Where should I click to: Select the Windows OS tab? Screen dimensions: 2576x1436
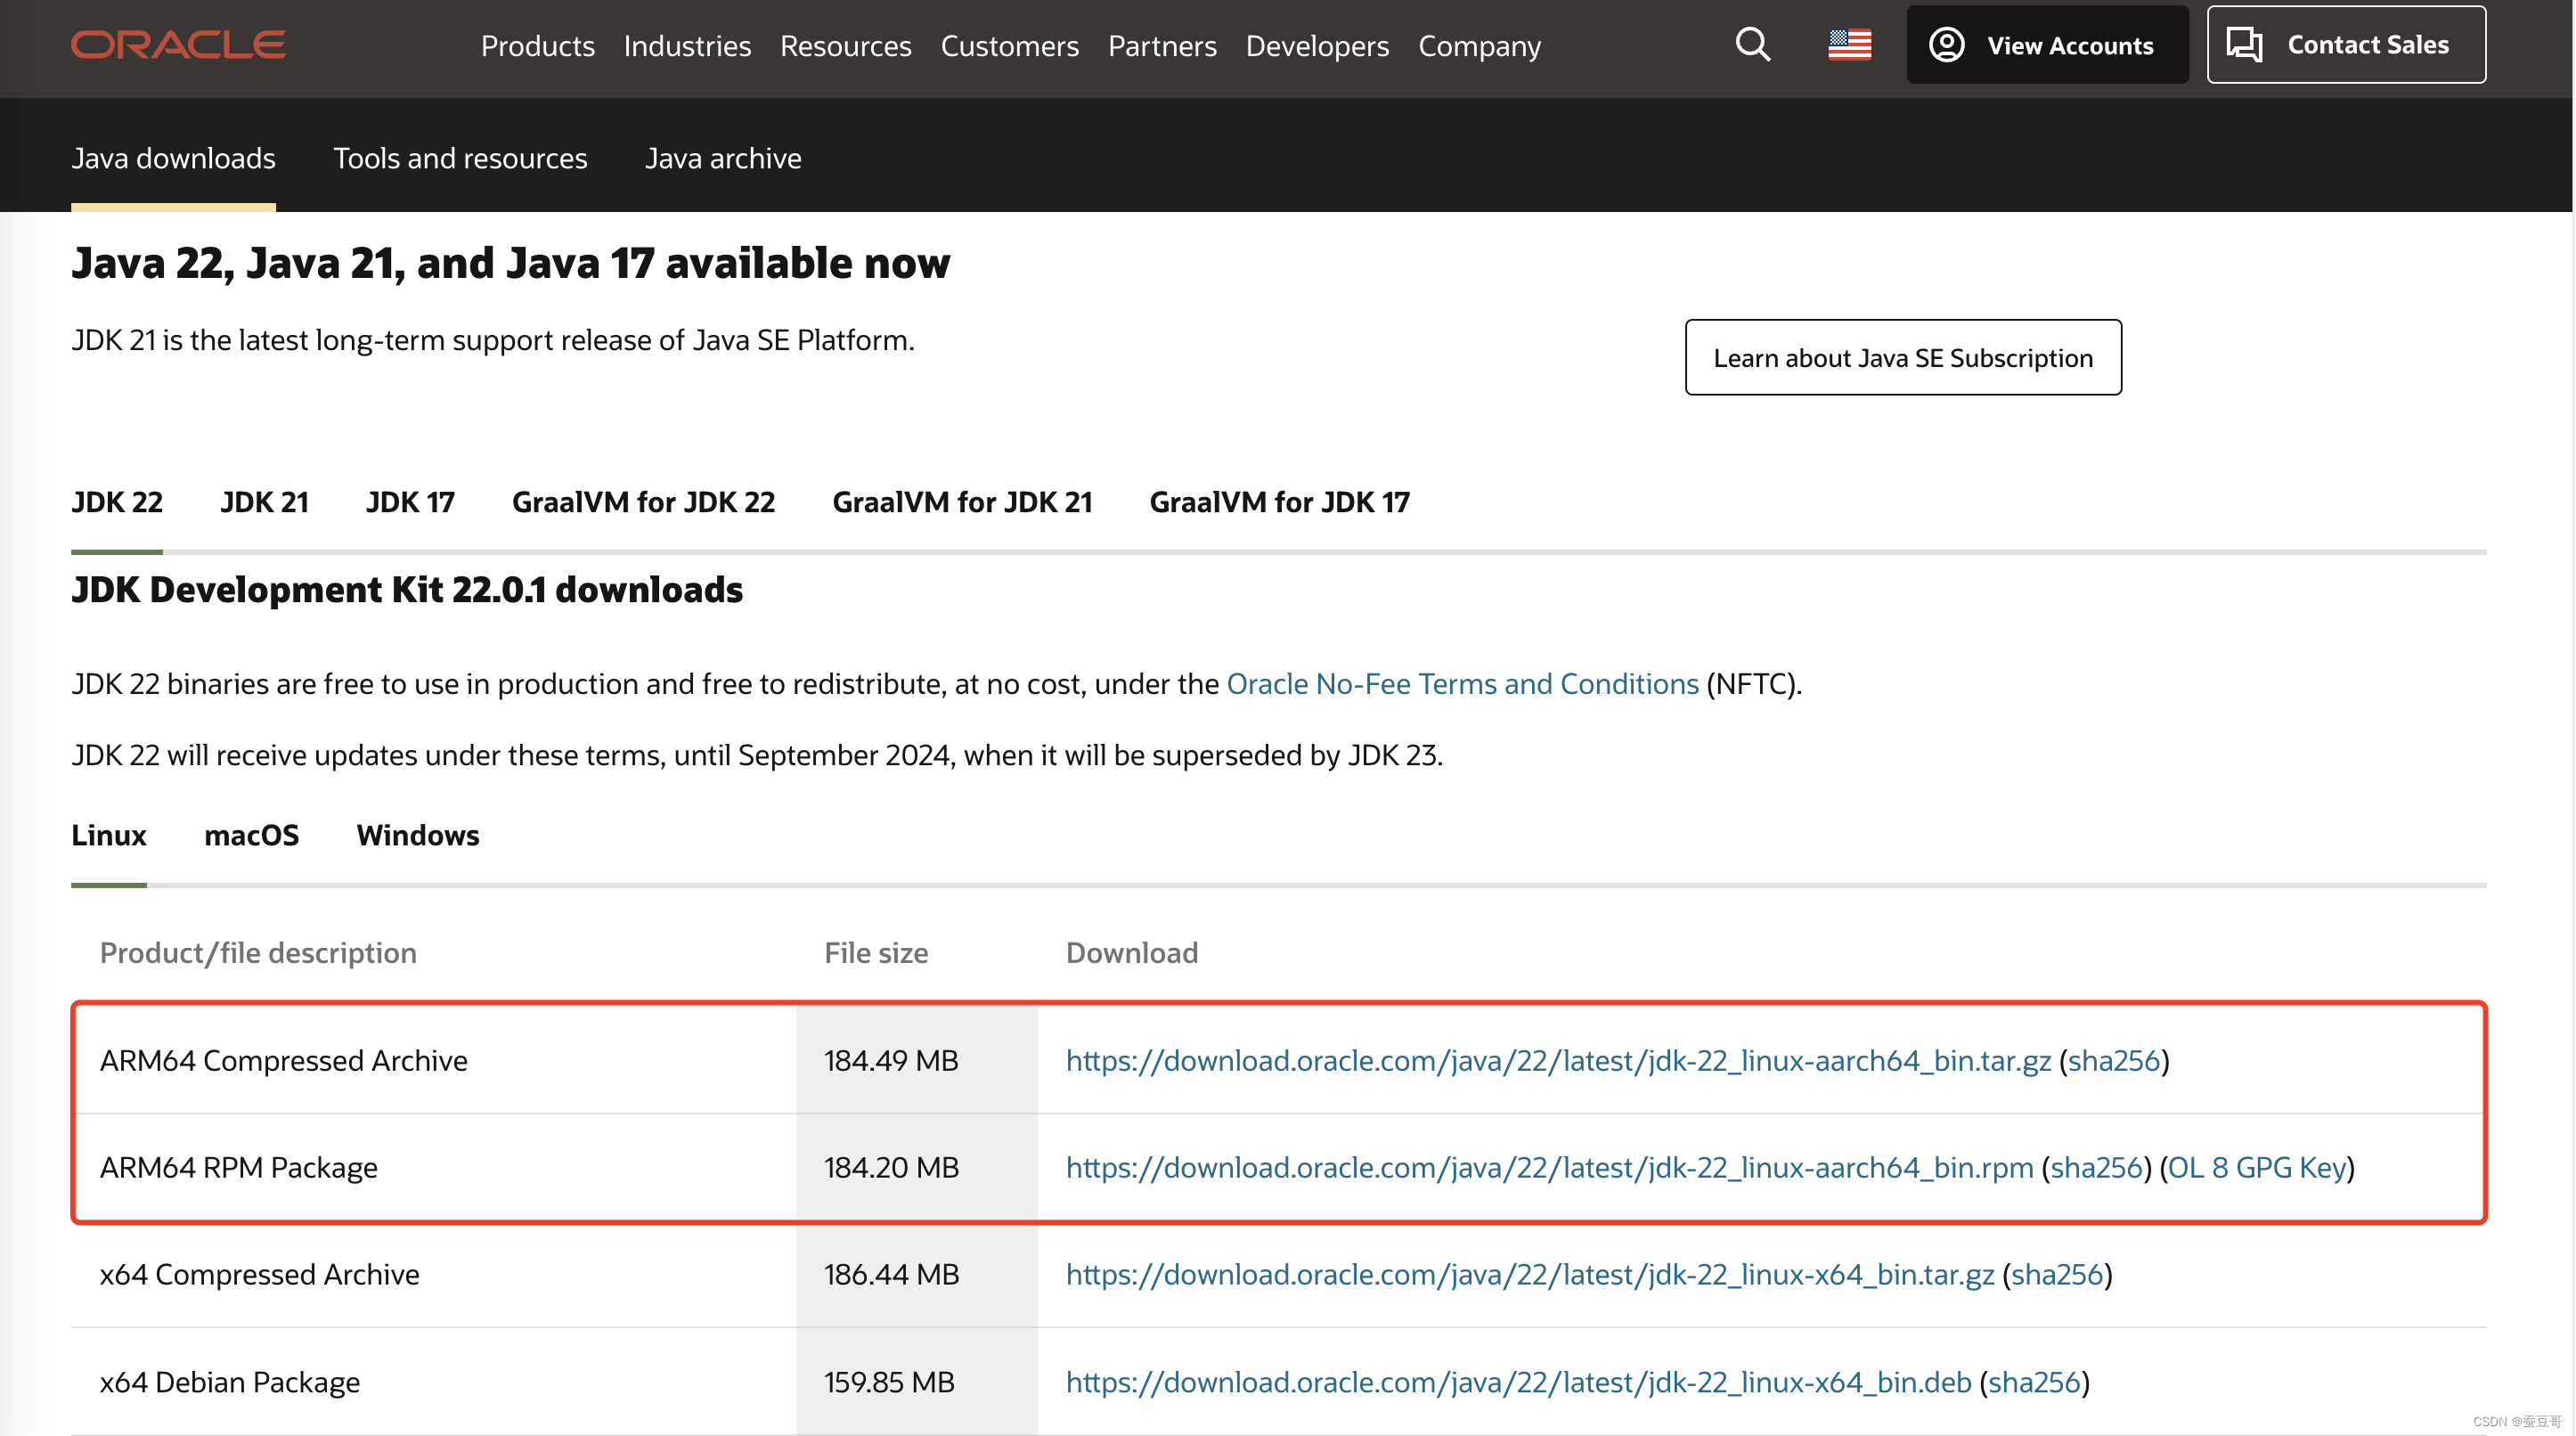click(x=418, y=835)
